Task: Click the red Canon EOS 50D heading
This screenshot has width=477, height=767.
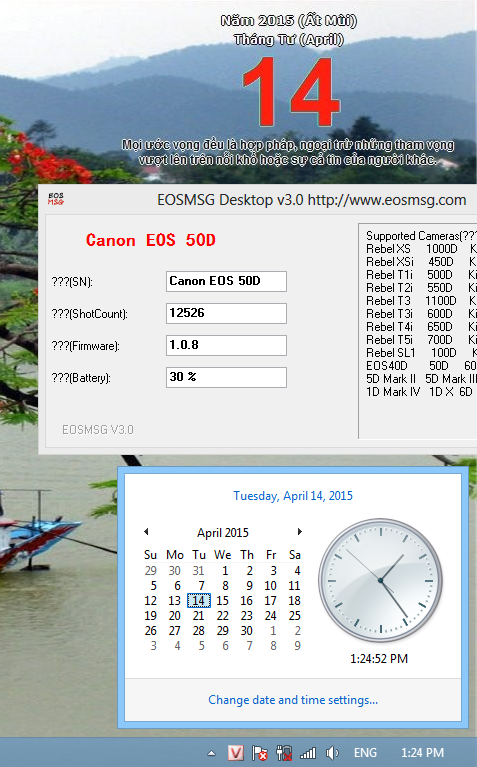Action: (151, 240)
